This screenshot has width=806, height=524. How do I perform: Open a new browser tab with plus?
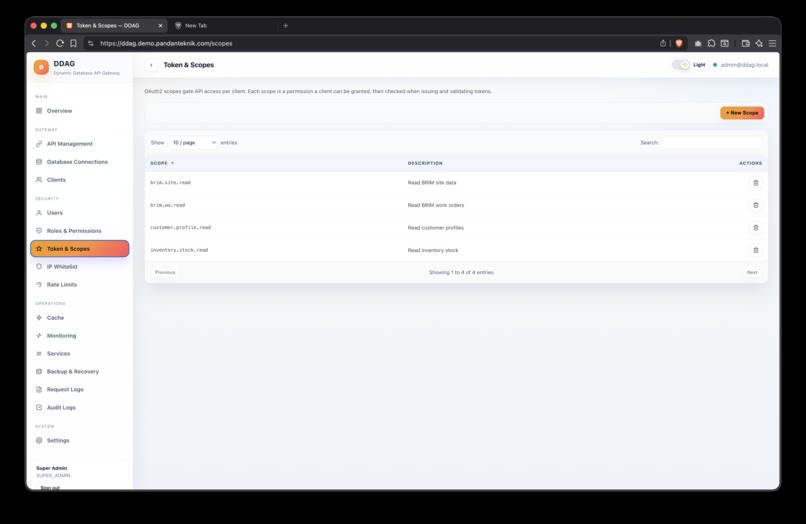[x=286, y=25]
